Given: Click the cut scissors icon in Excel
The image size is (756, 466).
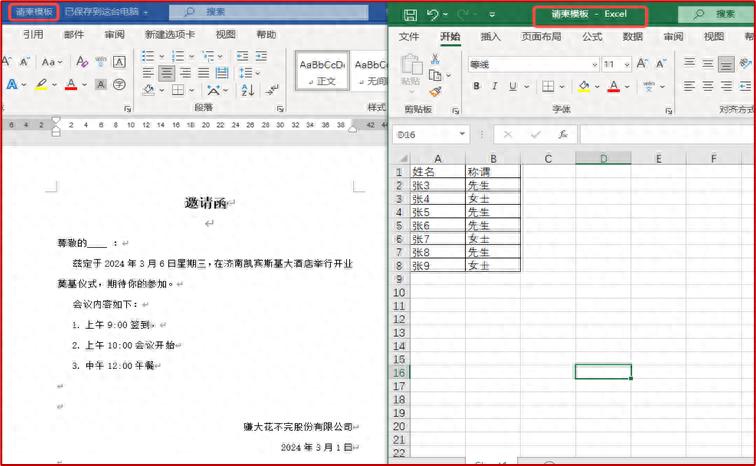Looking at the screenshot, I should (435, 59).
